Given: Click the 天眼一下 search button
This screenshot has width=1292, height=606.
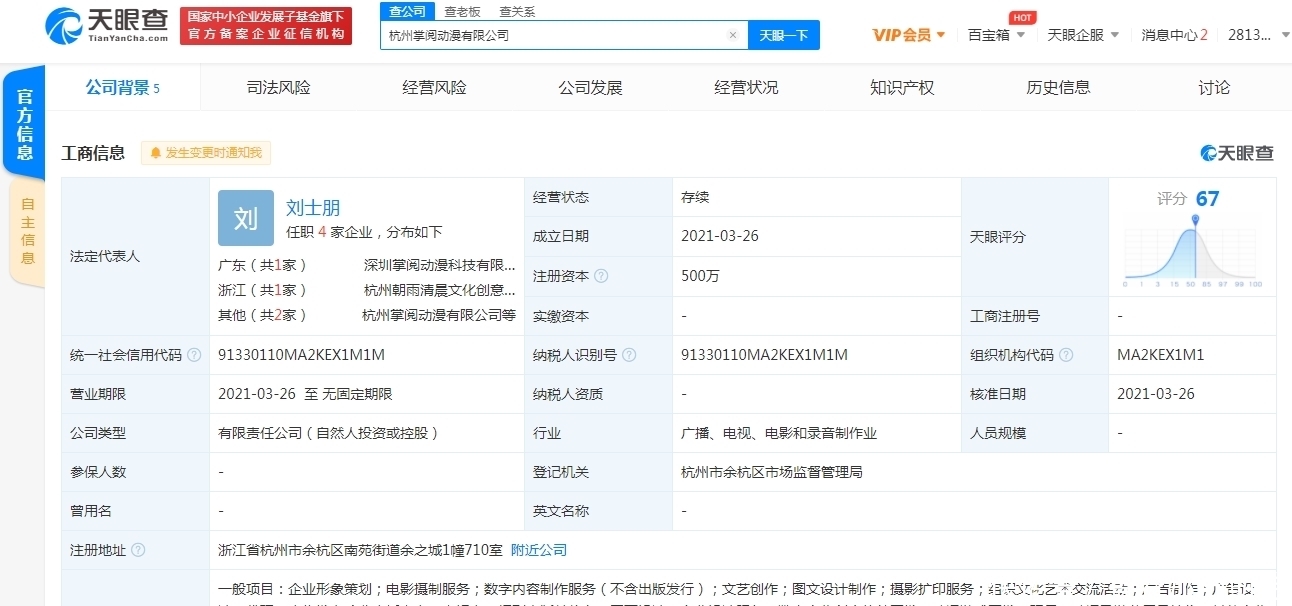Looking at the screenshot, I should click(x=784, y=35).
